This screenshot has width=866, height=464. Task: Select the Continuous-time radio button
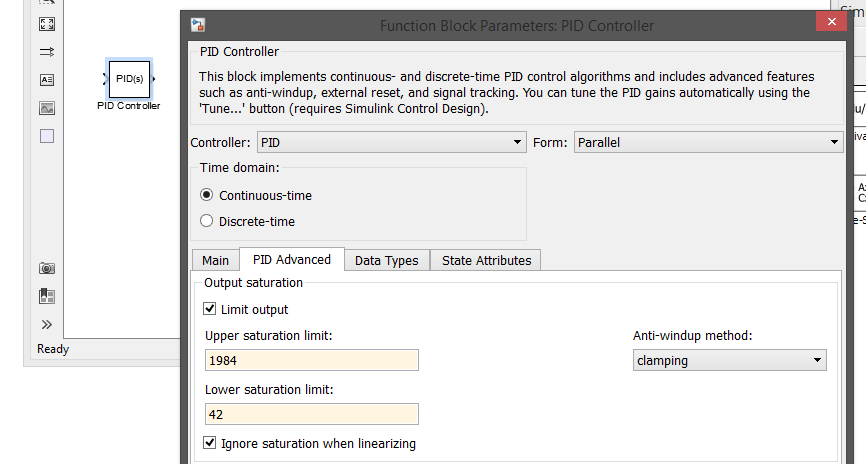pyautogui.click(x=207, y=196)
